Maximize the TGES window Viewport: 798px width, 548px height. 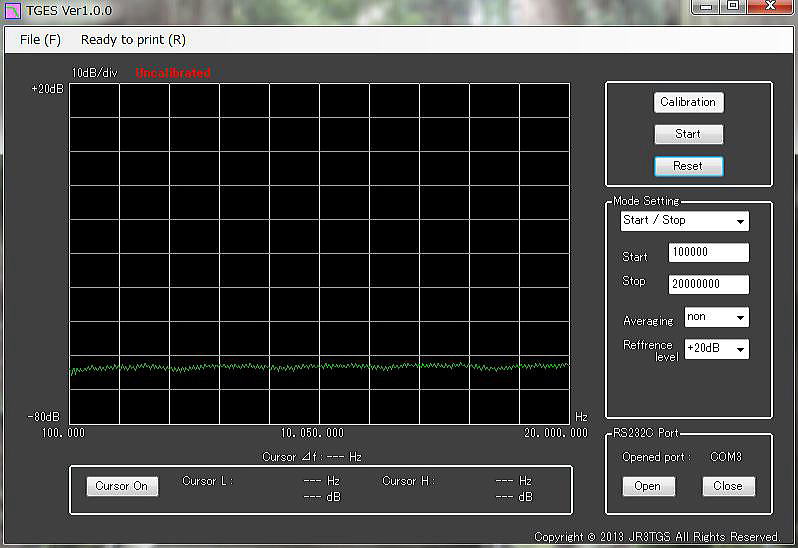click(733, 7)
